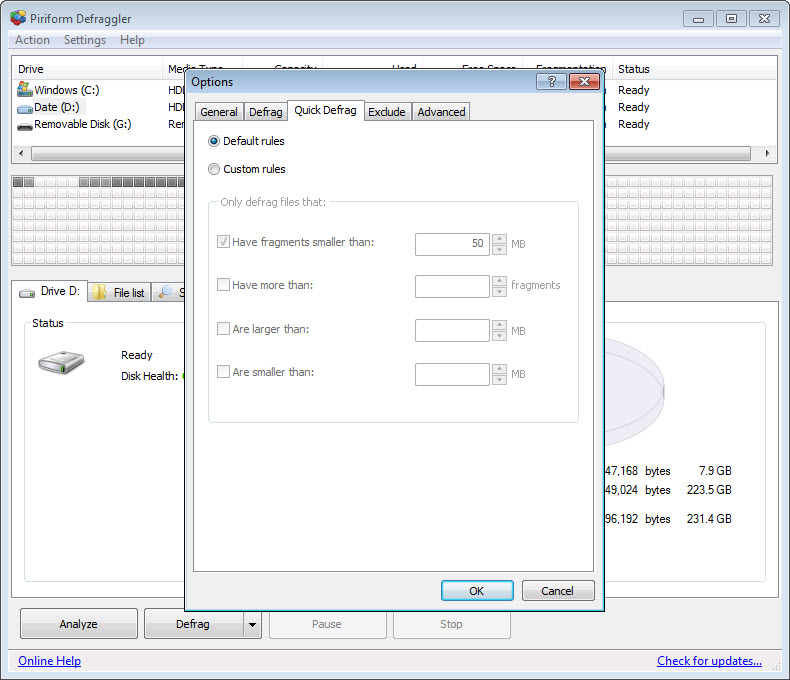Viewport: 790px width, 680px height.
Task: Increase fragments smaller than MB value
Action: coord(499,239)
